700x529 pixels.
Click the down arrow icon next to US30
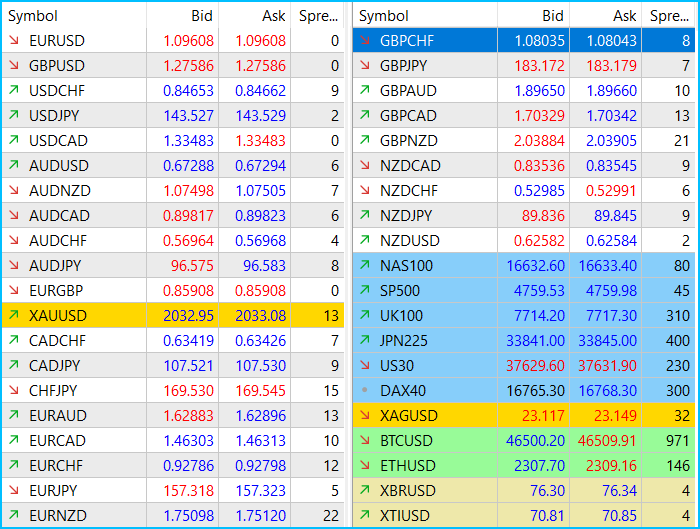tap(364, 366)
